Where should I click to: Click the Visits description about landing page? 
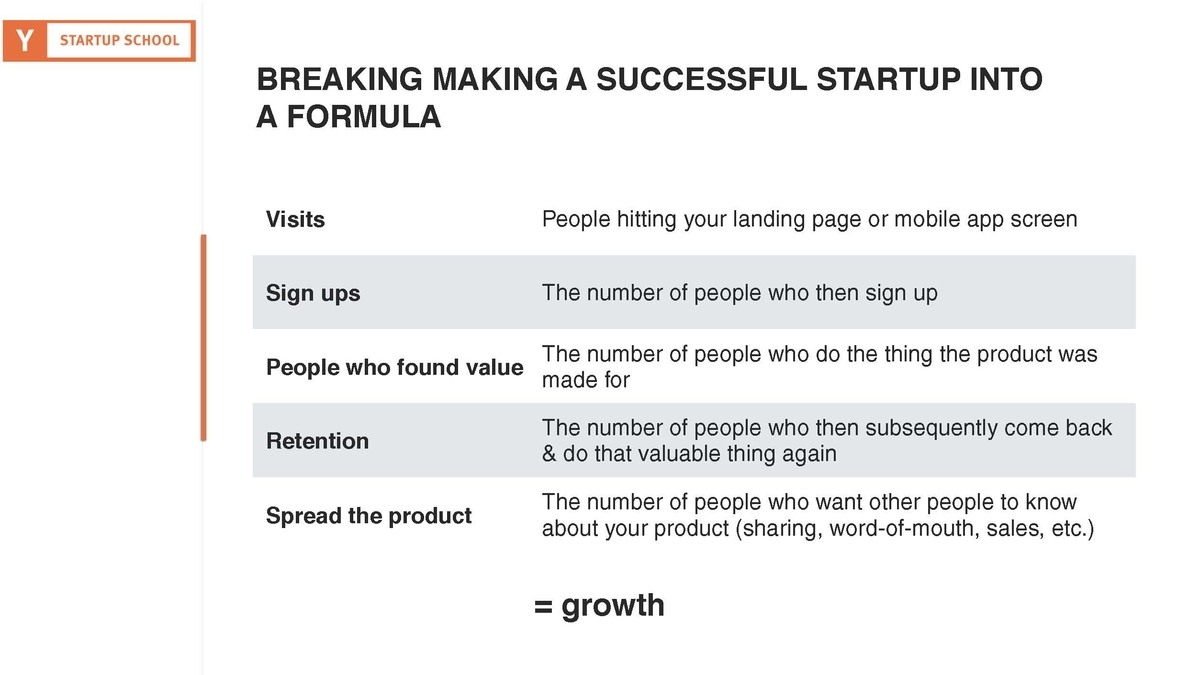pyautogui.click(x=810, y=219)
